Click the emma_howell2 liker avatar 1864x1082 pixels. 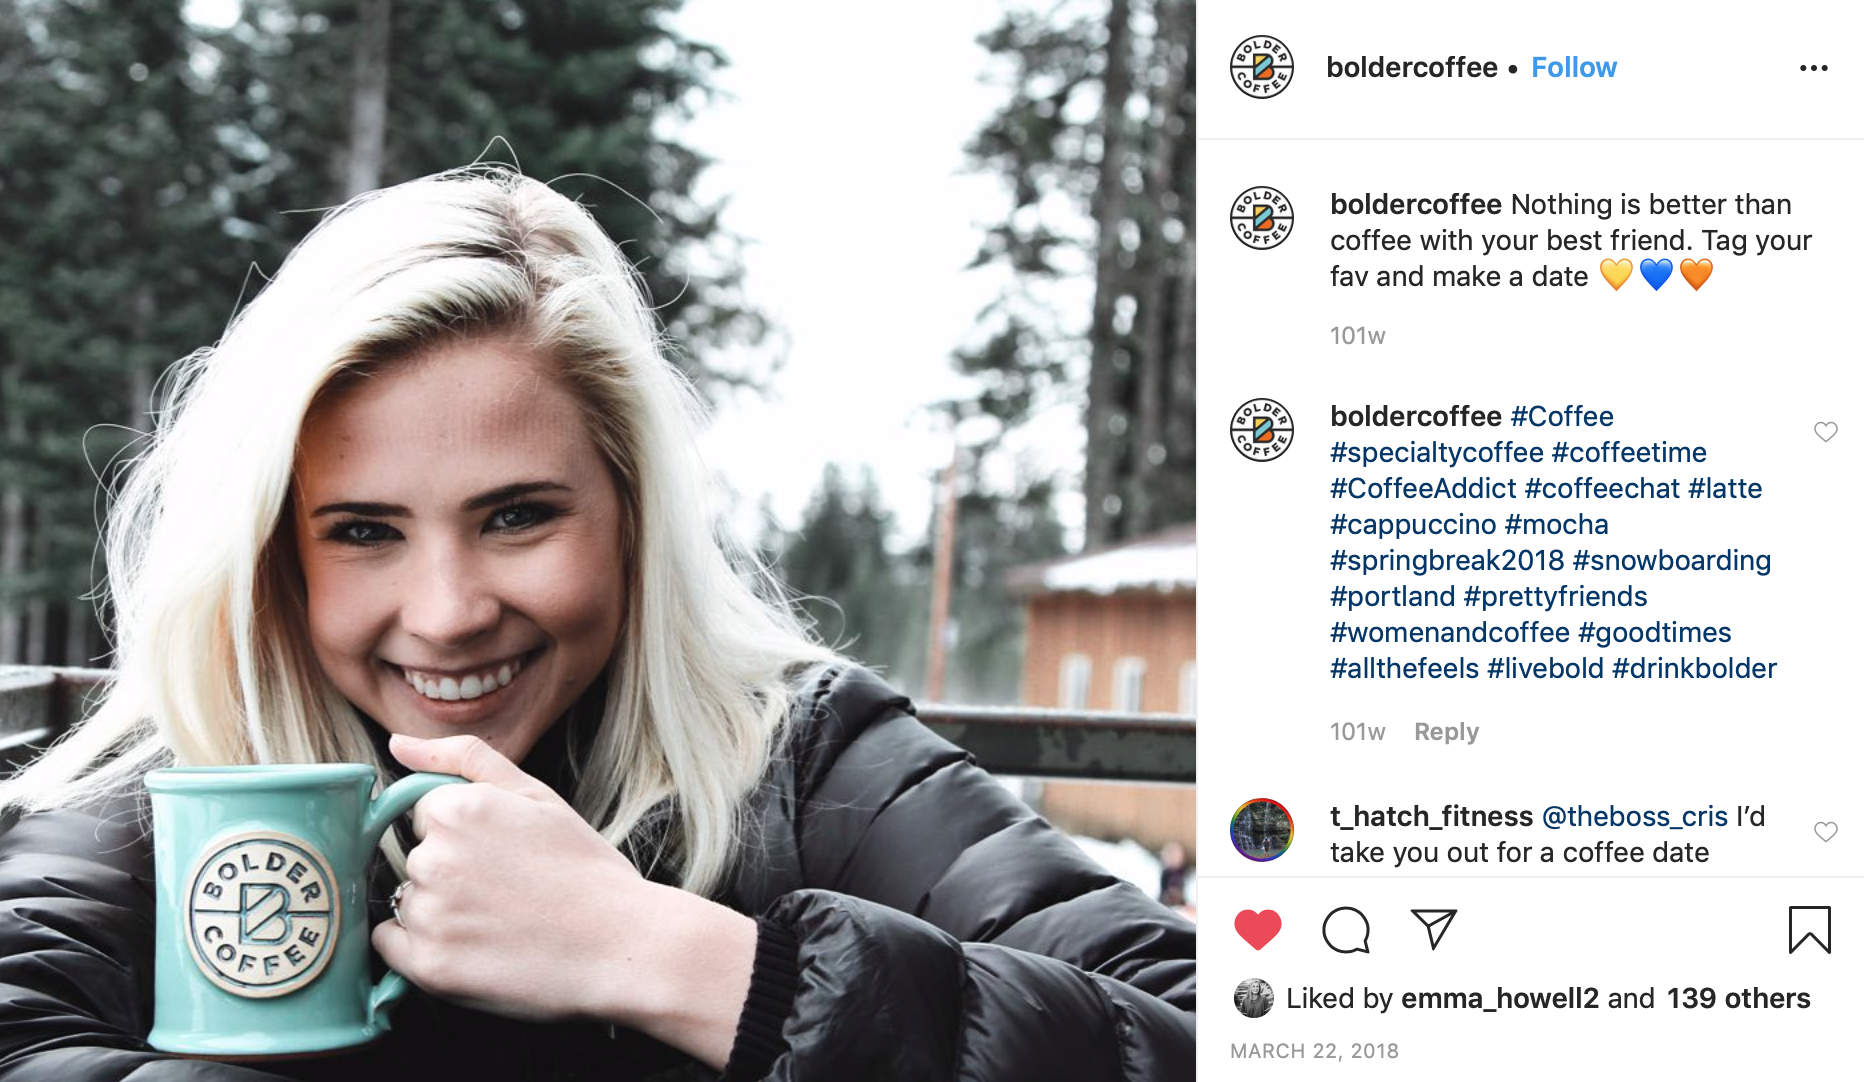click(x=1253, y=998)
